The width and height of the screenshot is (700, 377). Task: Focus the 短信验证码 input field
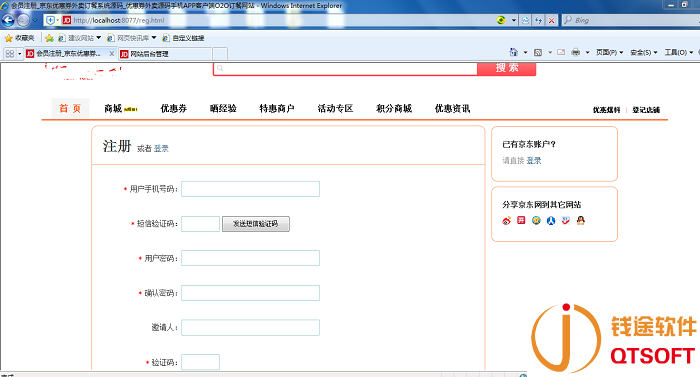[x=200, y=224]
